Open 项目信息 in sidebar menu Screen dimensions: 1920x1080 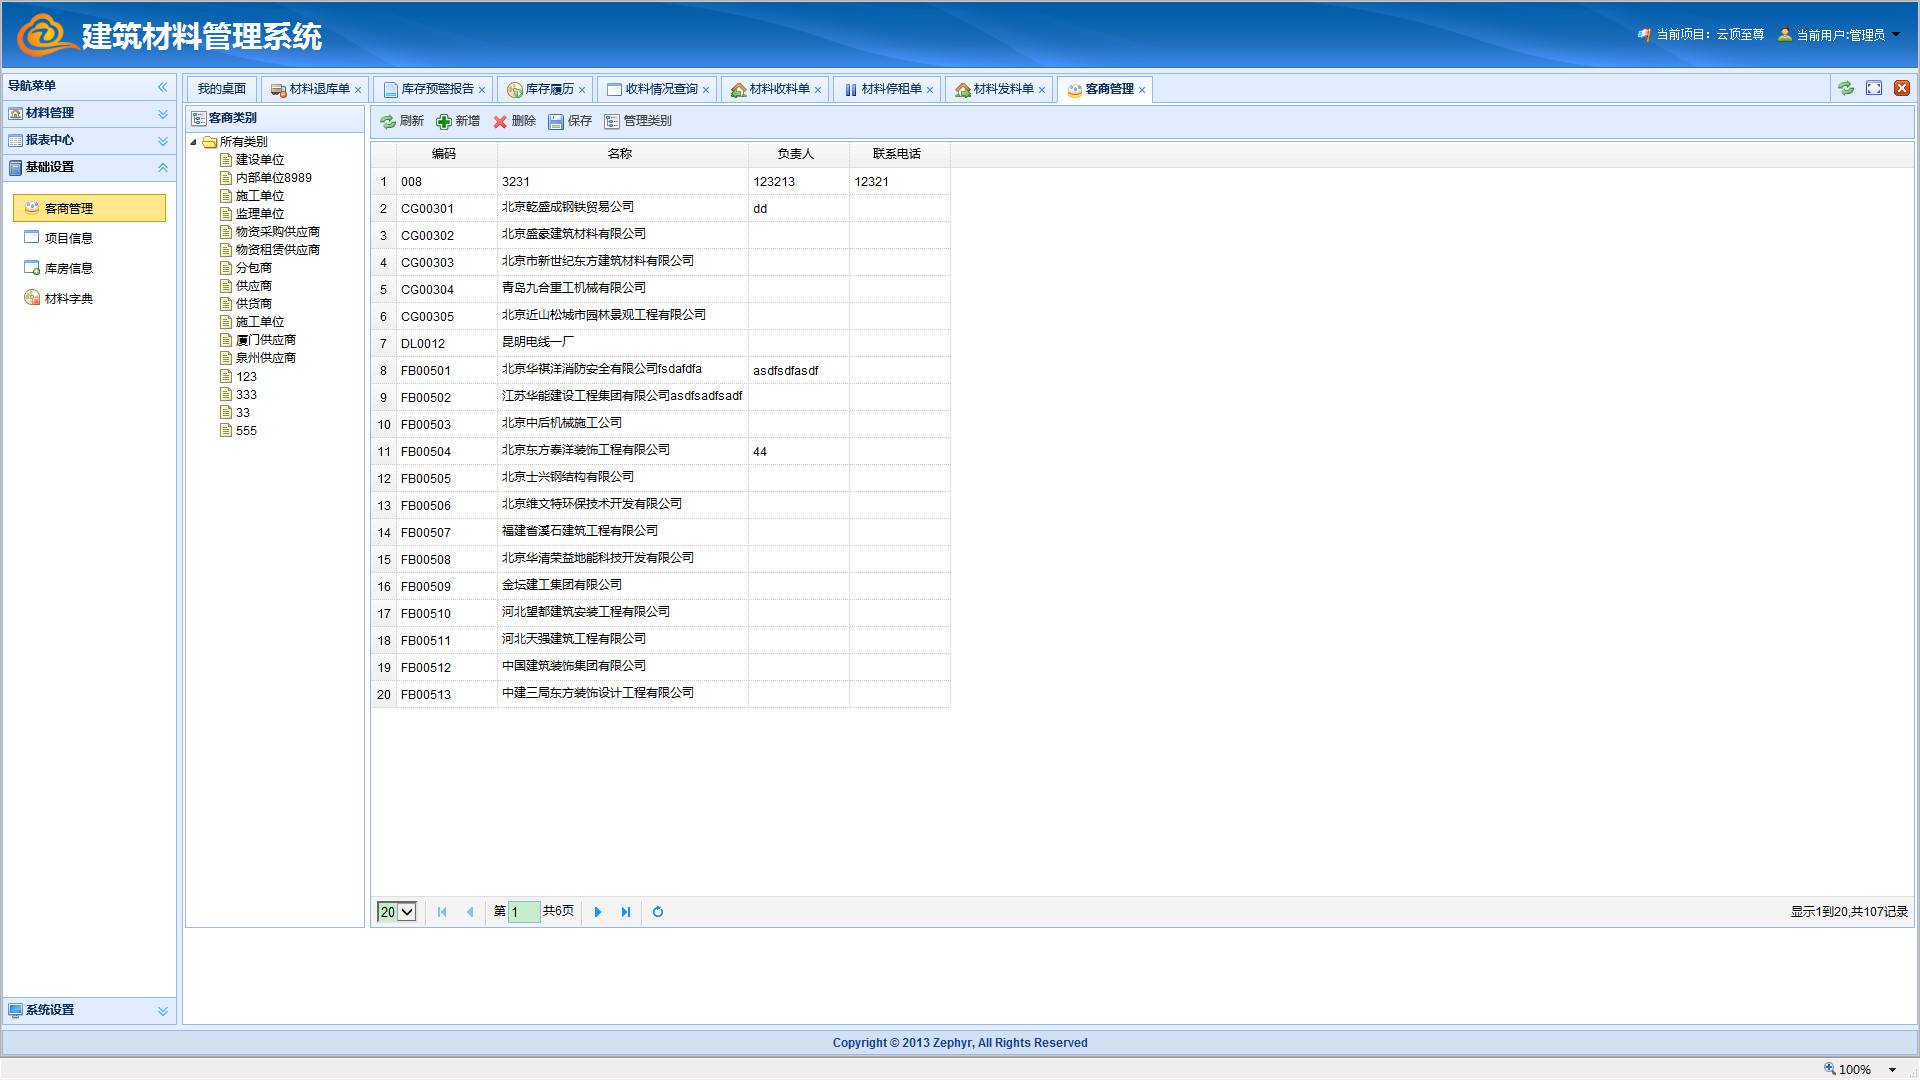[68, 238]
